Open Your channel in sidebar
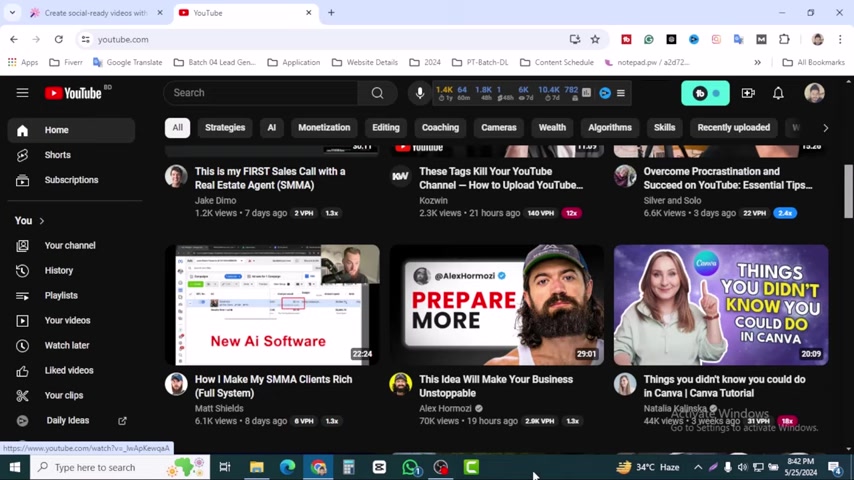This screenshot has width=854, height=480. [x=71, y=246]
